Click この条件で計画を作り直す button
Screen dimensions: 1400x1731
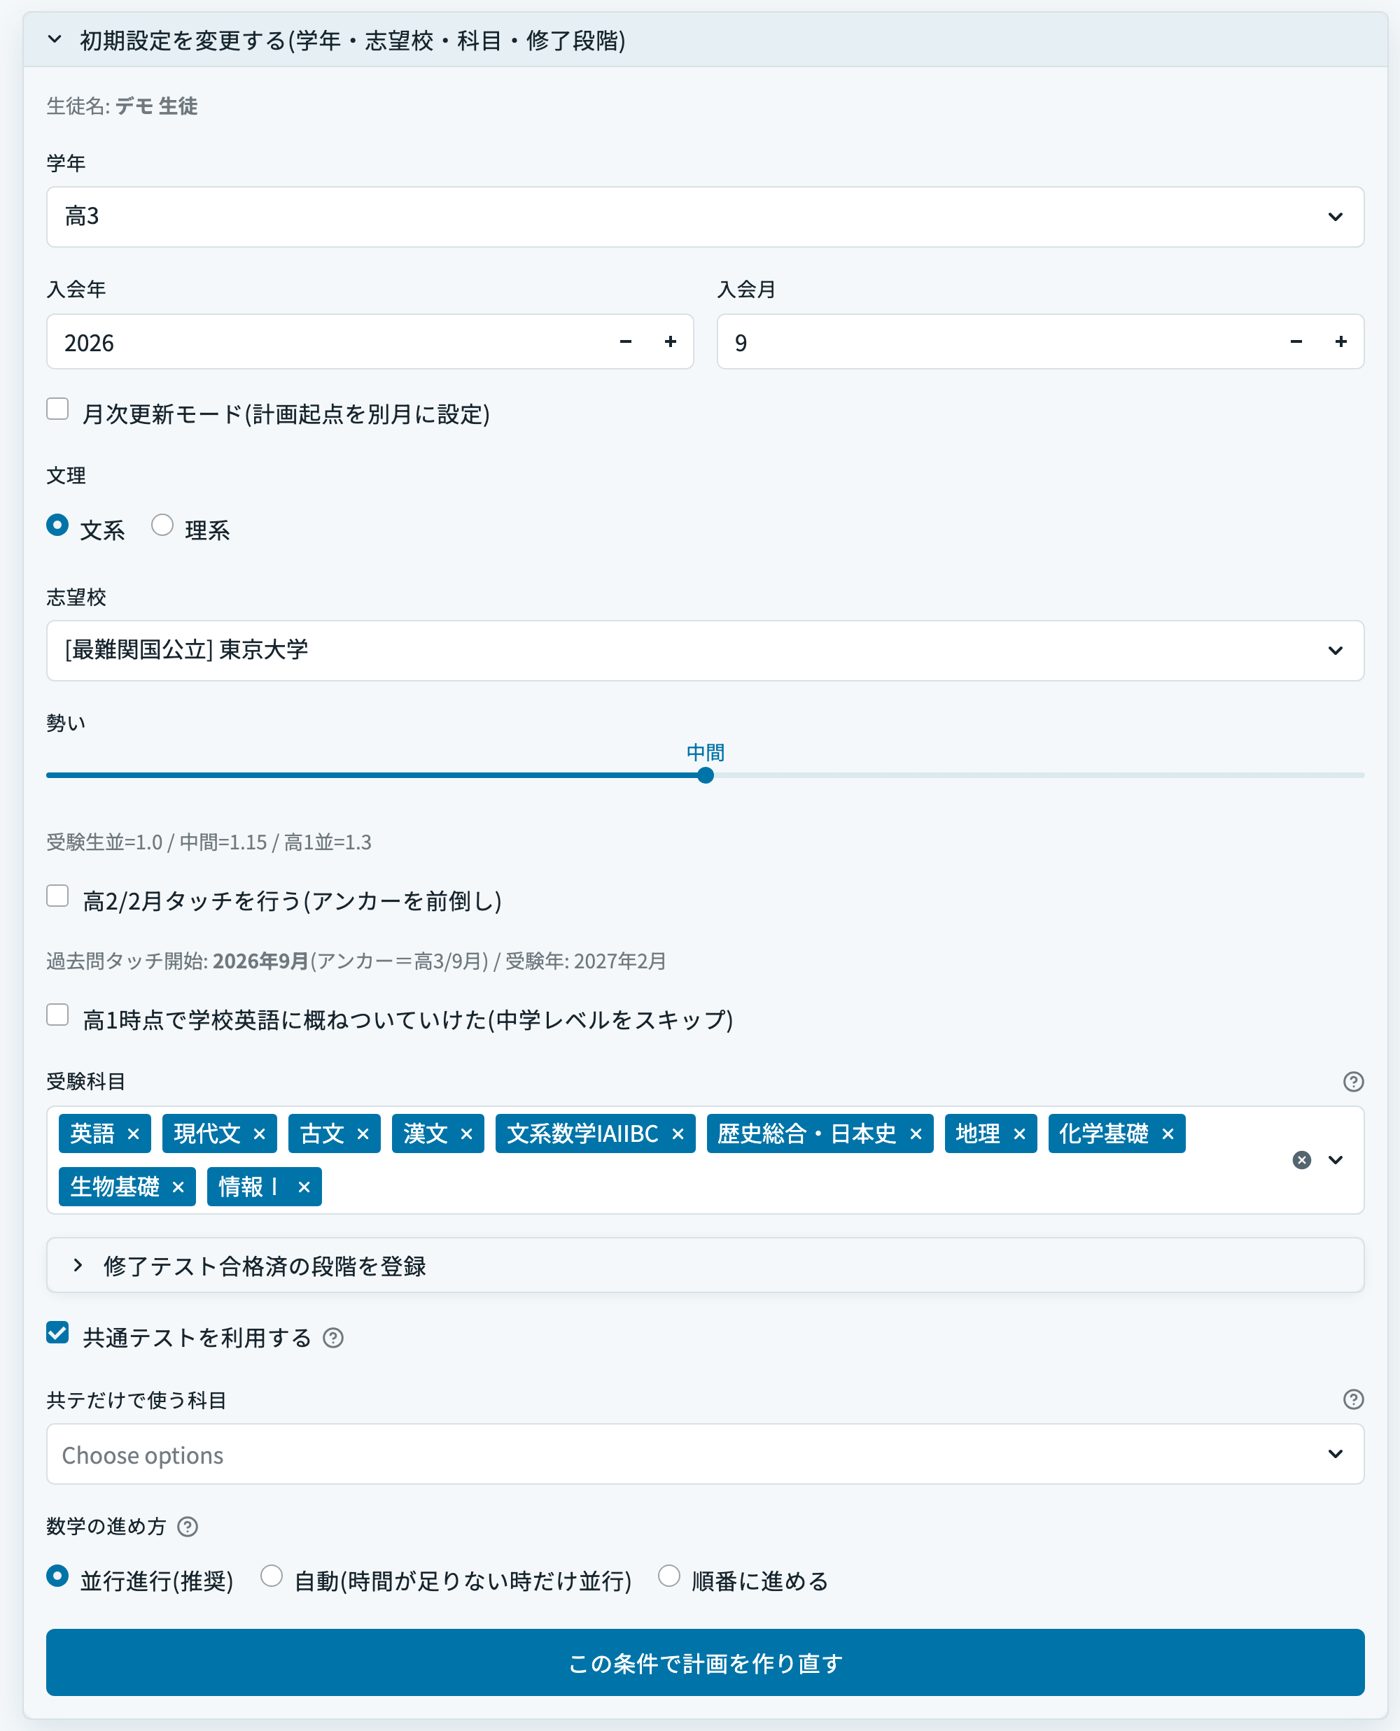[705, 1662]
